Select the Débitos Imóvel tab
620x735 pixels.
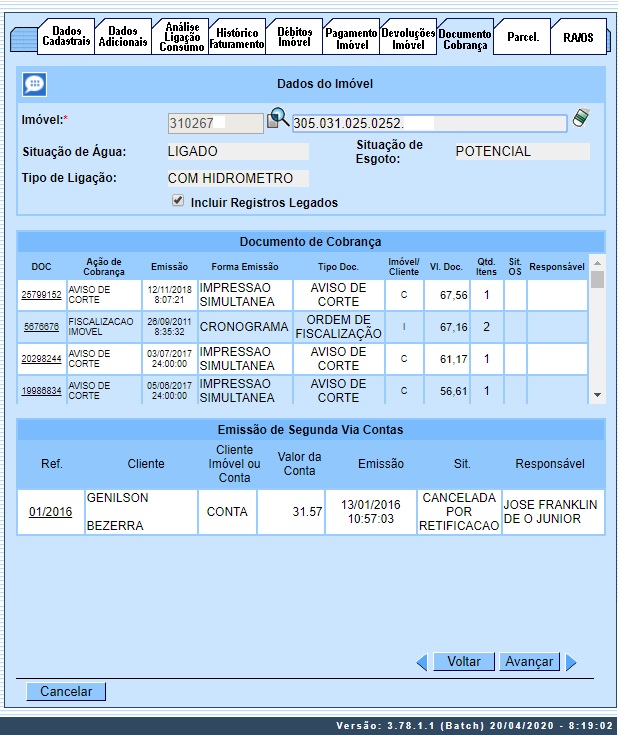click(x=295, y=38)
